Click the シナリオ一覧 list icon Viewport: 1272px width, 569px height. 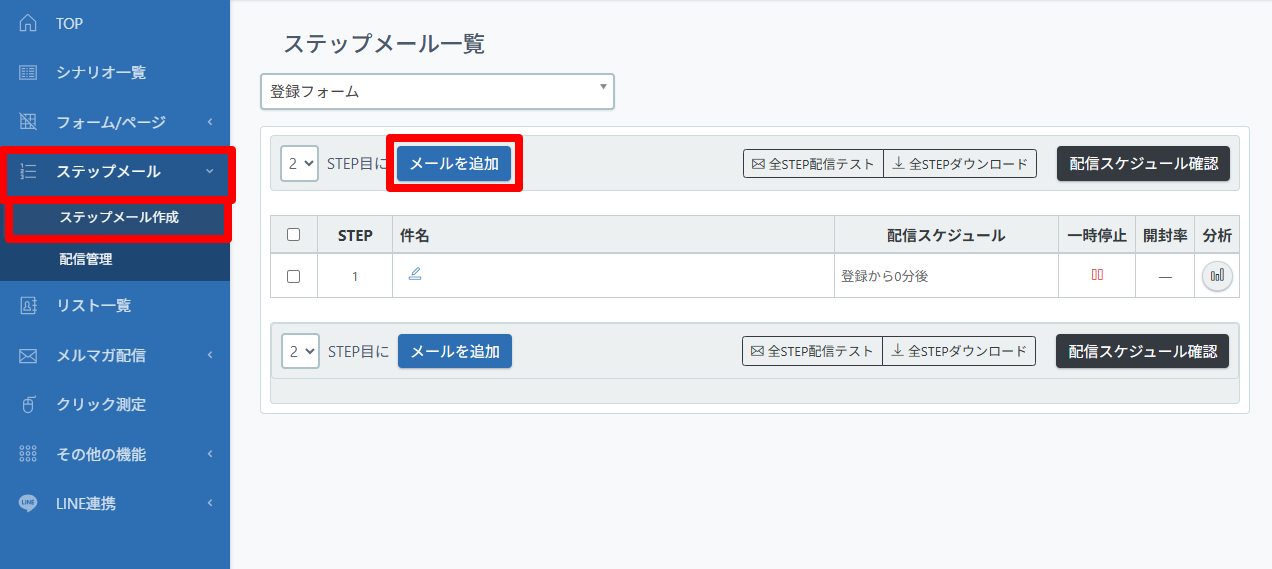pos(28,72)
